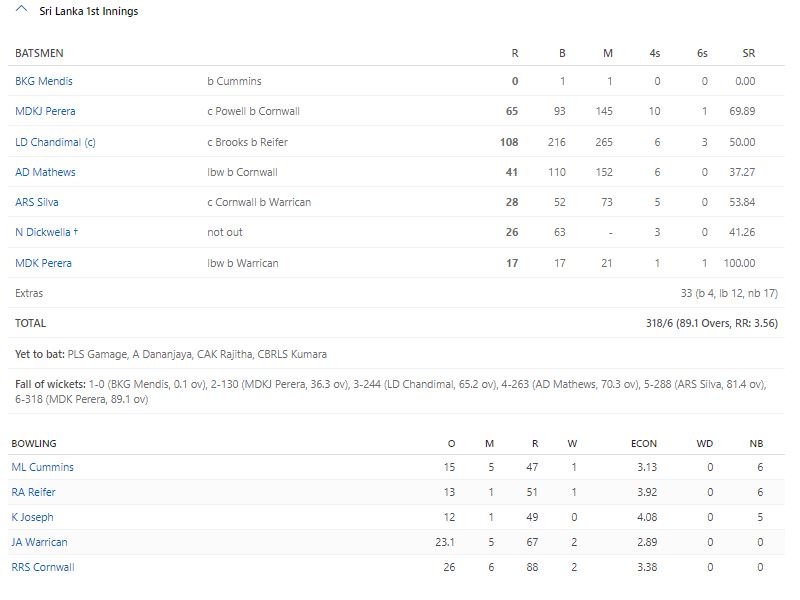Collapse the Sri Lanka 1st Innings section
Viewport: 800px width, 600px height.
22,11
